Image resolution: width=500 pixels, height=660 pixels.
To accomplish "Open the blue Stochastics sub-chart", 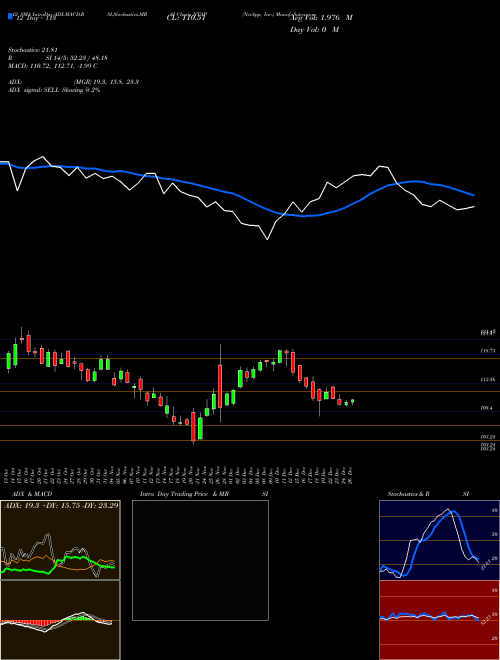I will (x=439, y=540).
